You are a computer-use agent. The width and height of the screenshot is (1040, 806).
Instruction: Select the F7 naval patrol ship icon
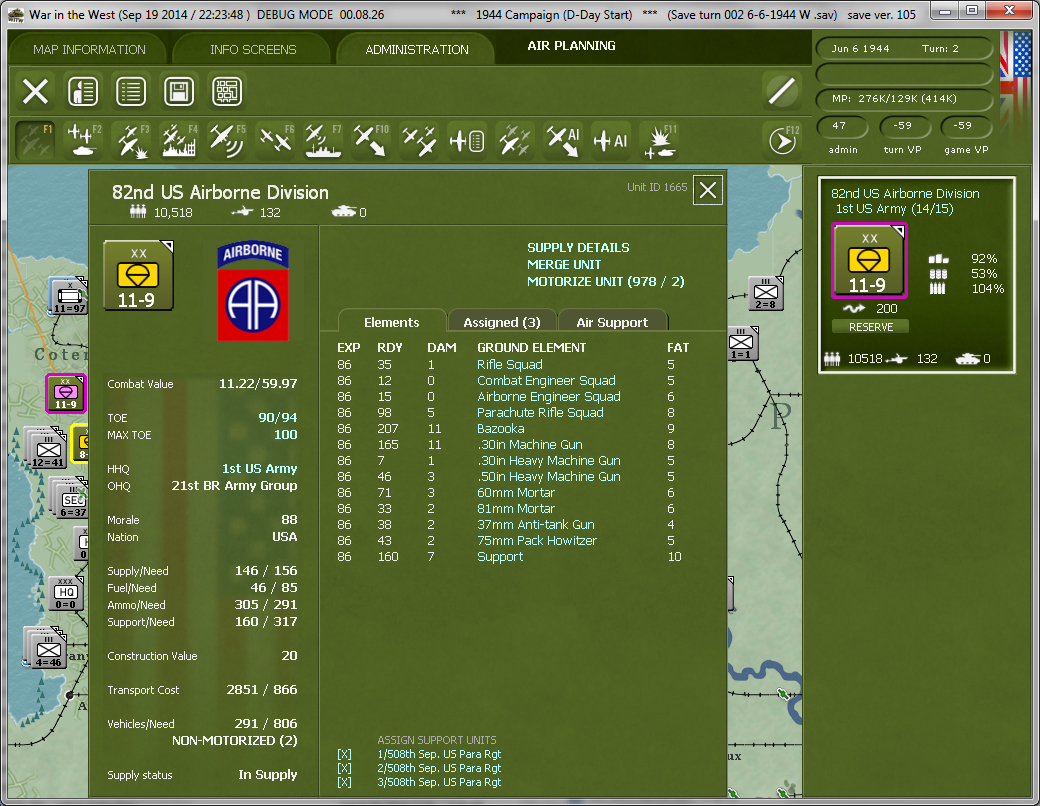(x=323, y=140)
